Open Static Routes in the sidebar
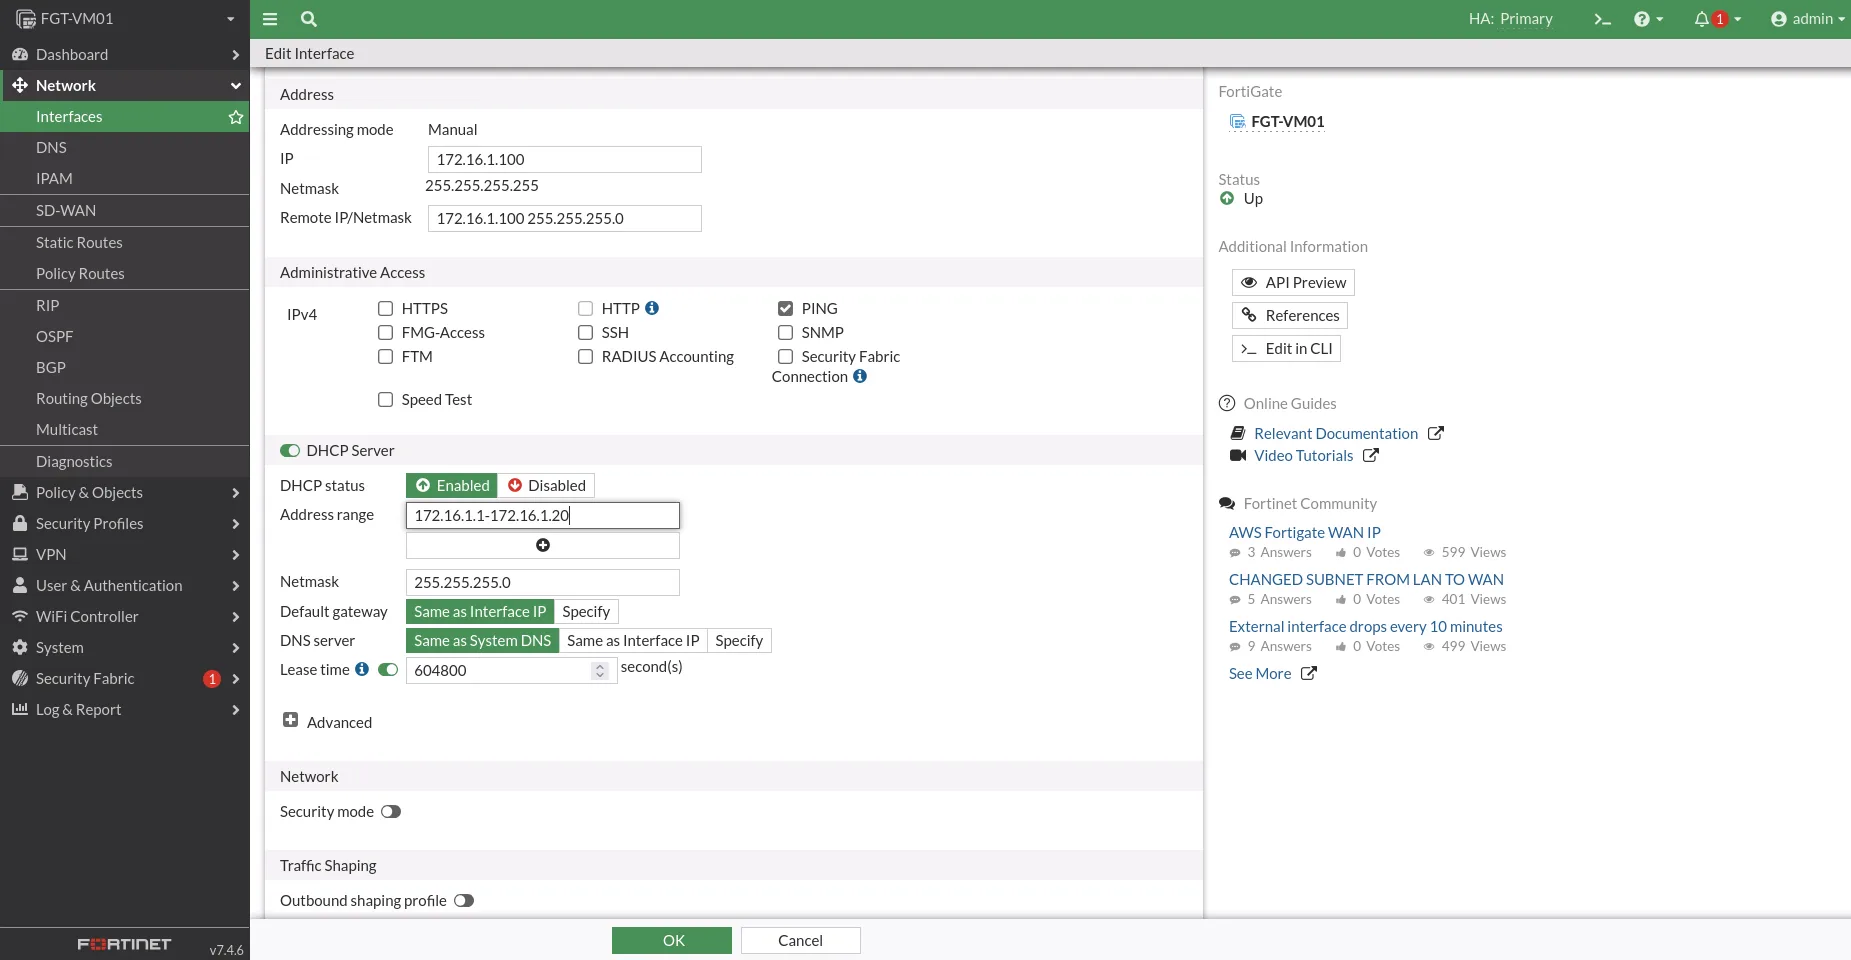 tap(79, 242)
